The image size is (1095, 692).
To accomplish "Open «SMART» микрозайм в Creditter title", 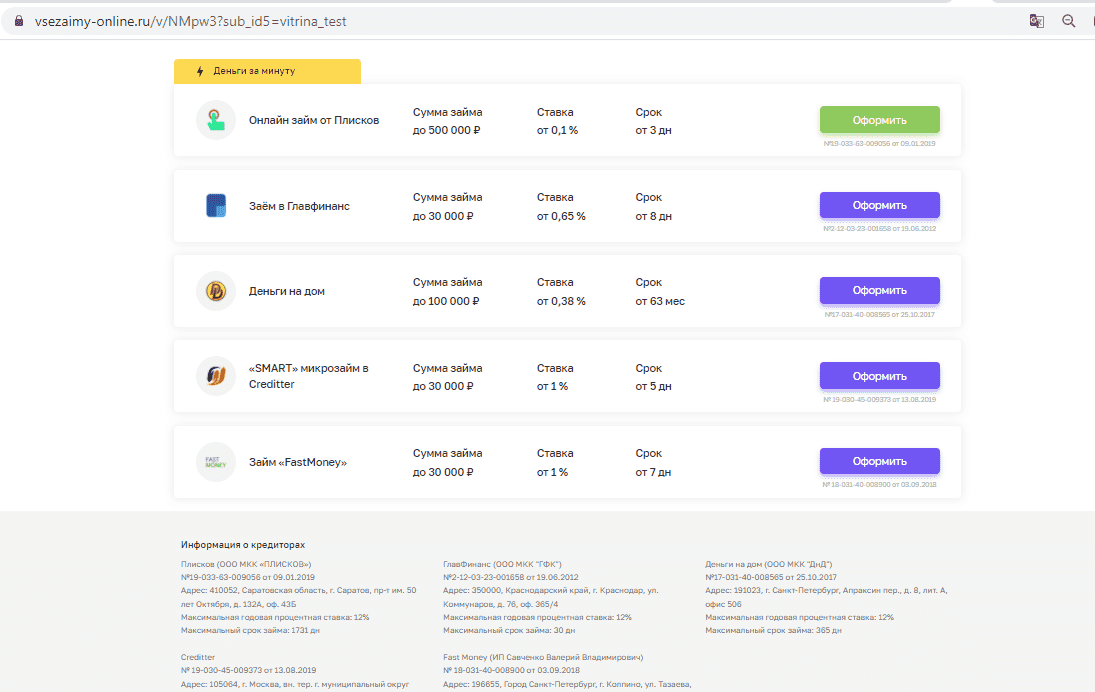I will click(x=309, y=376).
